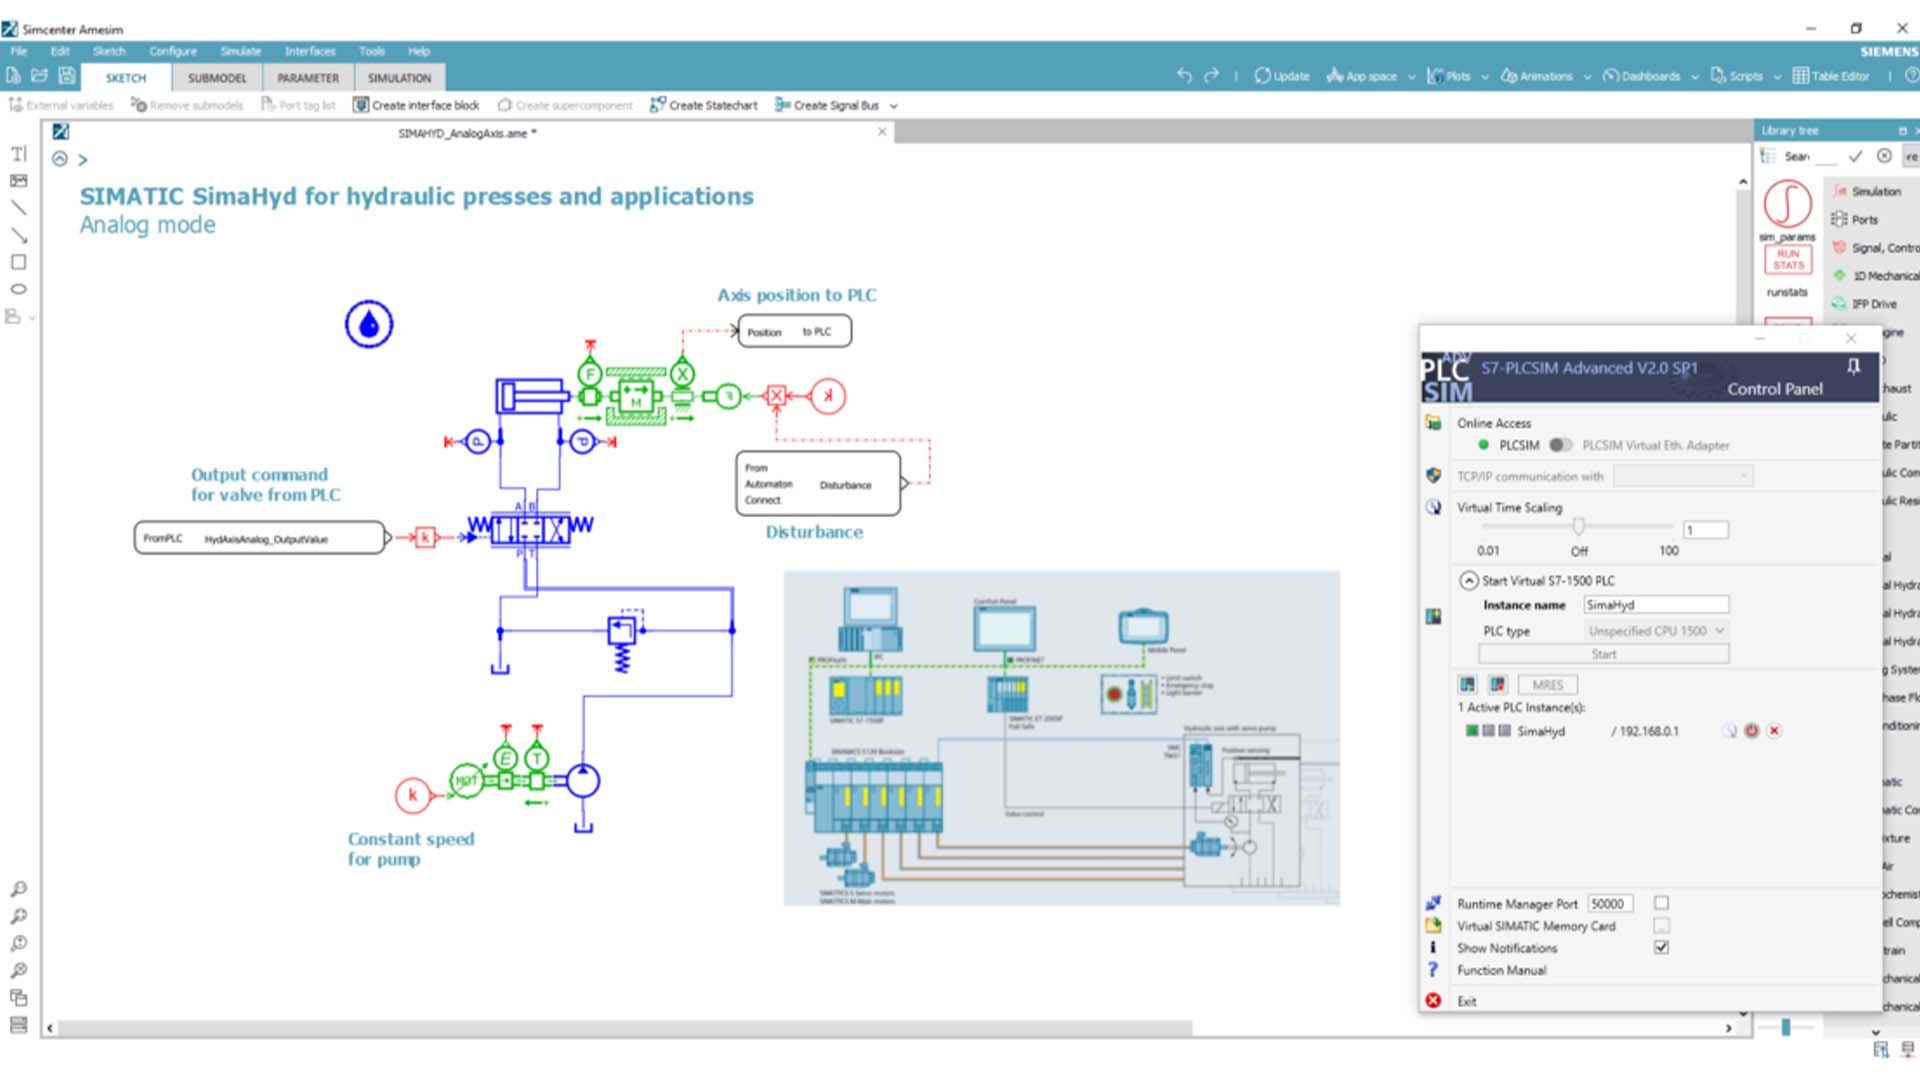Open the App space panel
The image size is (1920, 1080).
click(1365, 75)
